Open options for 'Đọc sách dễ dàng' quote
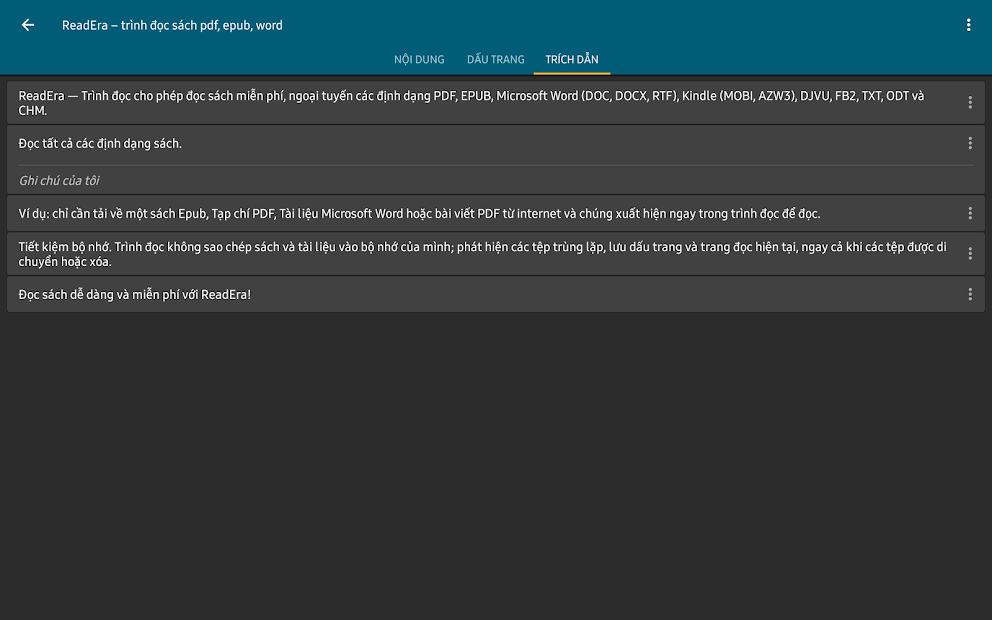Screen dimensions: 992x620 point(970,294)
